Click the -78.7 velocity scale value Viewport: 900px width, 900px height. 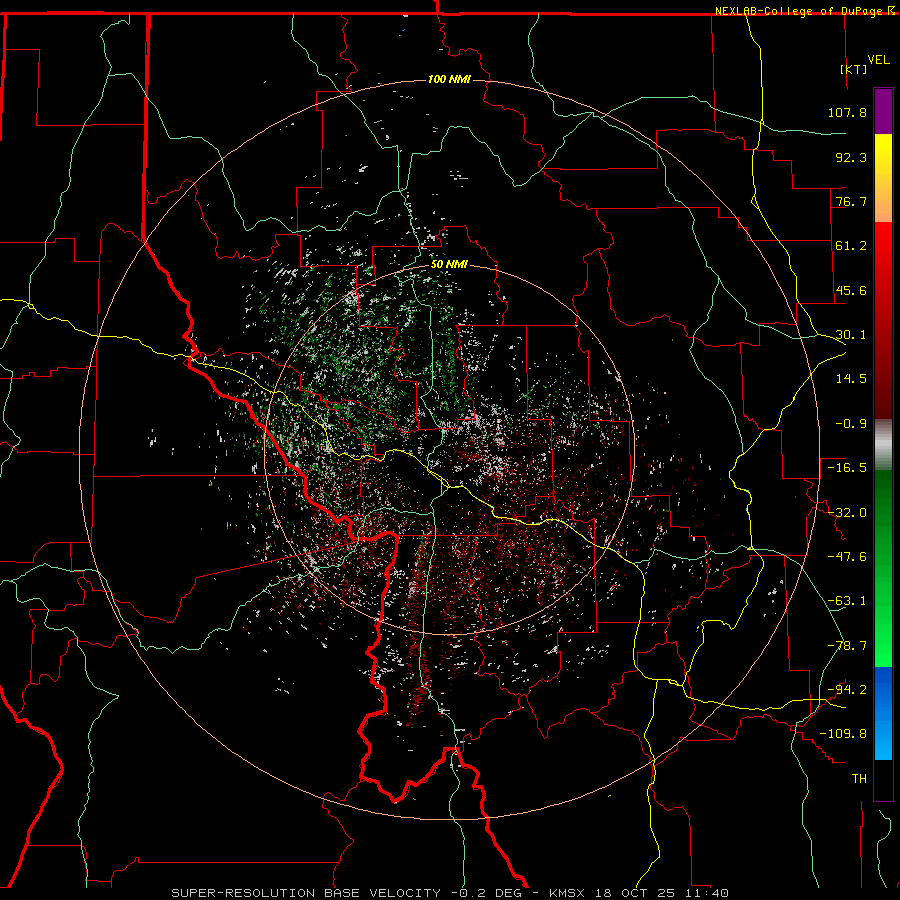click(x=847, y=646)
